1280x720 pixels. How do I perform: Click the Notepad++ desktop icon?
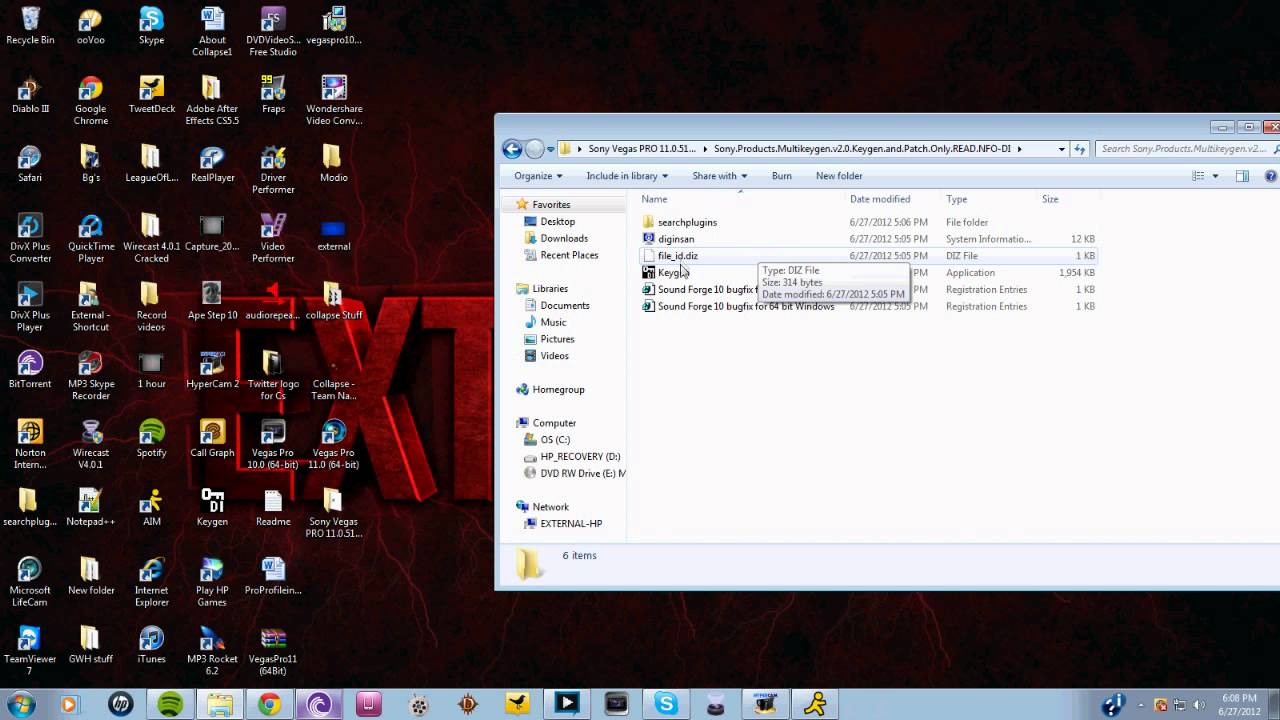(90, 508)
